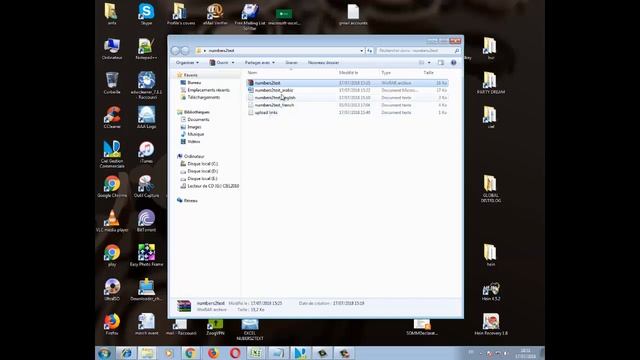This screenshot has width=640, height=360.
Task: Select the Free Mailing List Splitter shortcut
Action: (249, 17)
